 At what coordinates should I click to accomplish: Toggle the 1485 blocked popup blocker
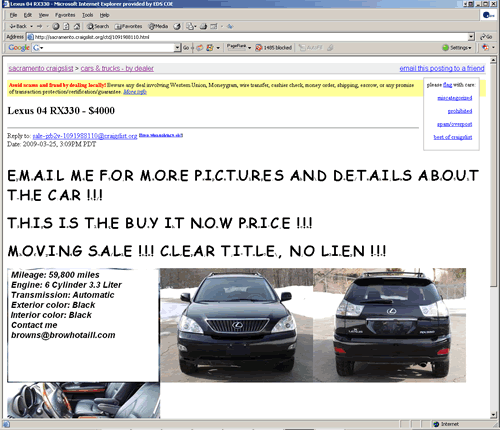(273, 48)
